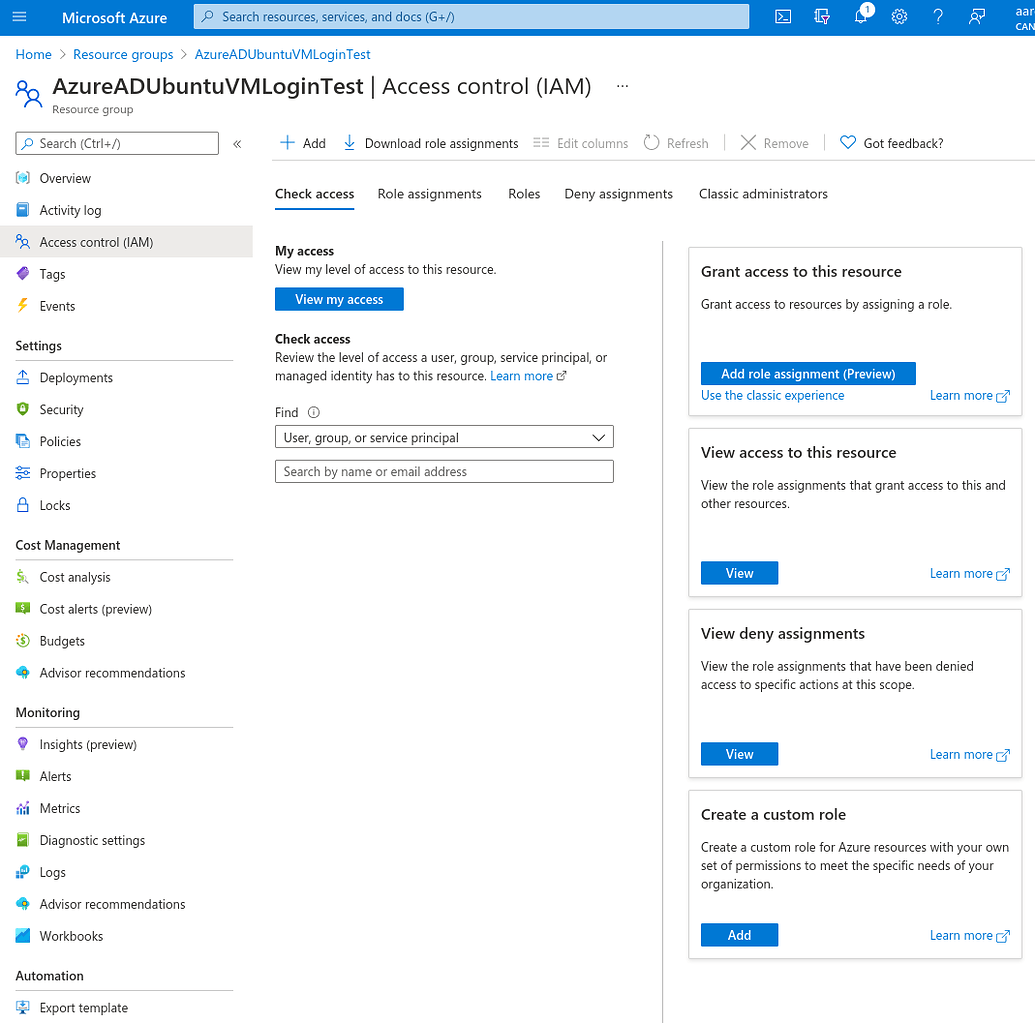This screenshot has width=1035, height=1023.
Task: Open the Find scope dropdown
Action: pyautogui.click(x=444, y=437)
